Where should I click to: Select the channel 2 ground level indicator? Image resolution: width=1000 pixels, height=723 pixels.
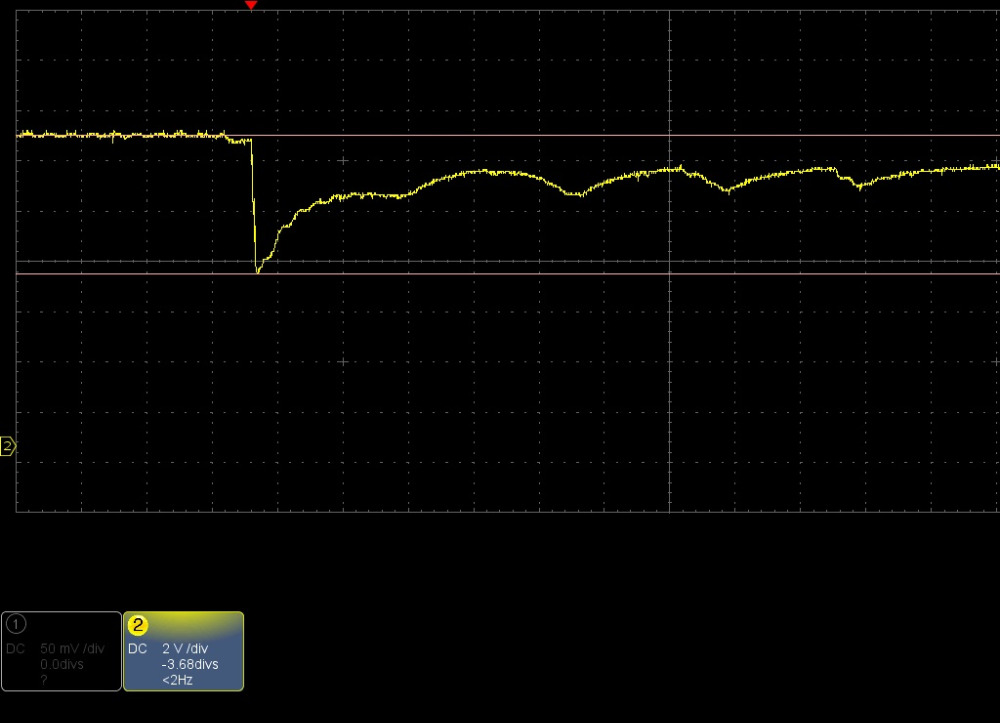(8, 446)
